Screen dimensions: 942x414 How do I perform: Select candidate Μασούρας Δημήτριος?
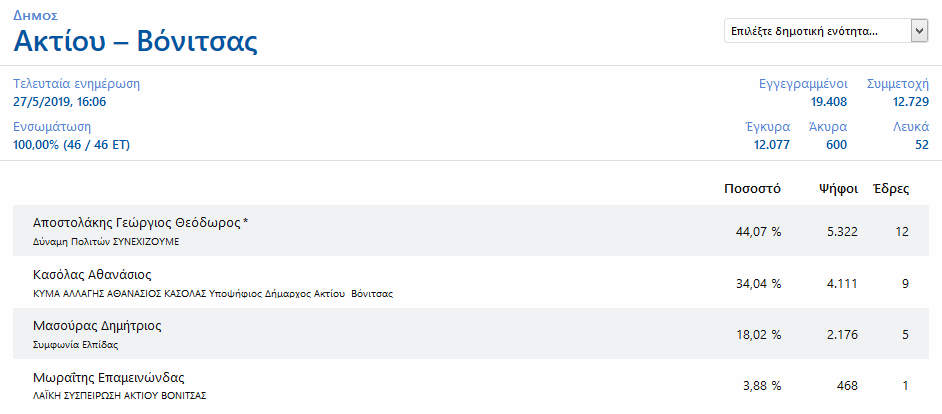pyautogui.click(x=97, y=326)
